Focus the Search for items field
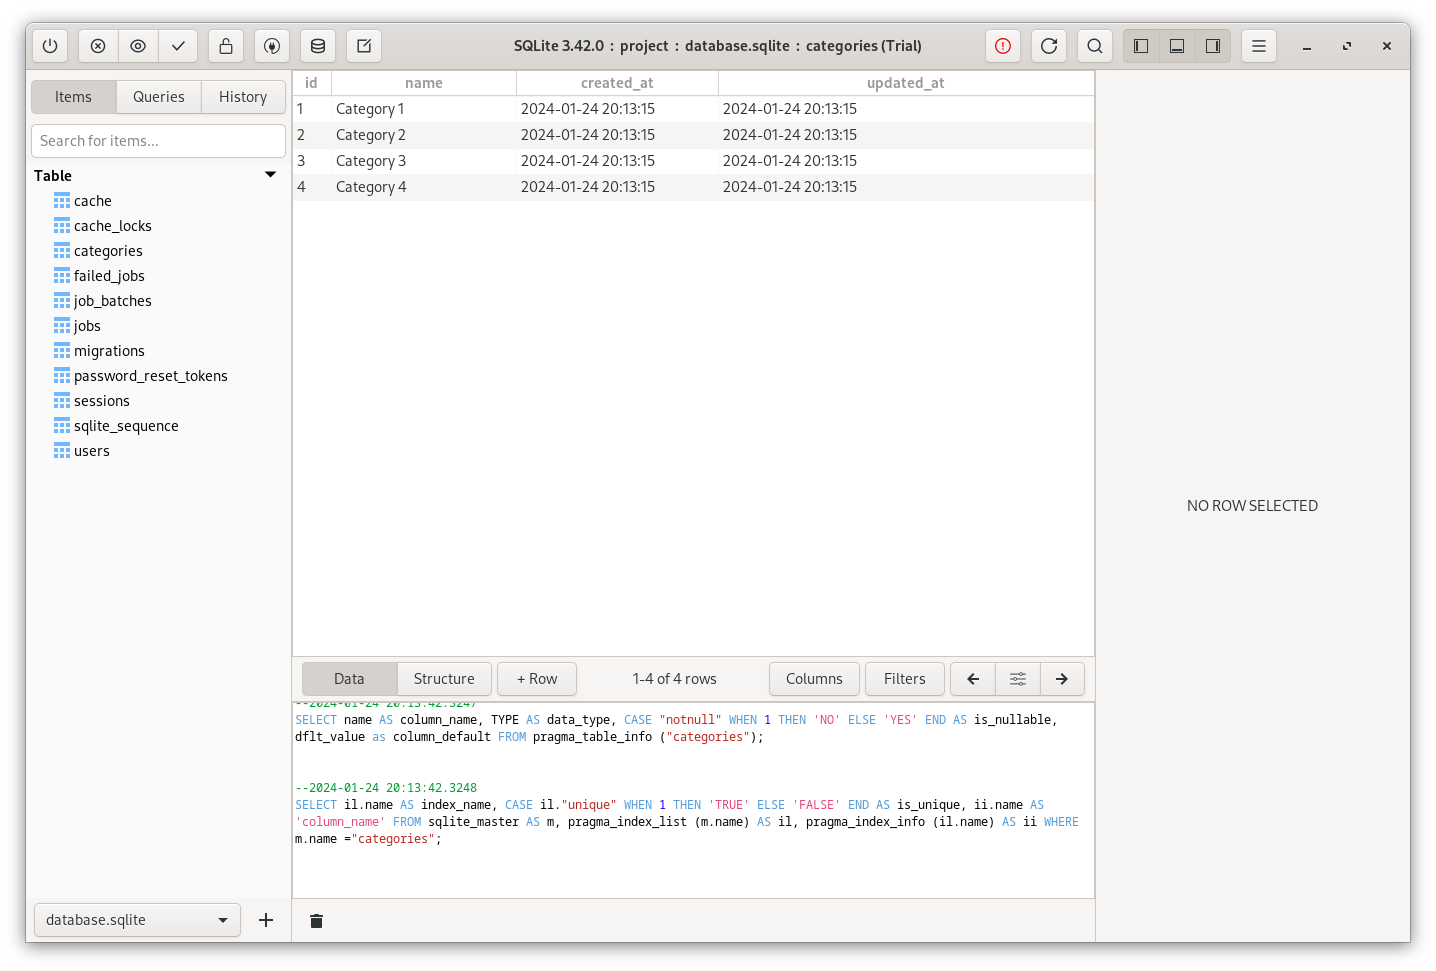This screenshot has width=1436, height=971. coord(158,141)
